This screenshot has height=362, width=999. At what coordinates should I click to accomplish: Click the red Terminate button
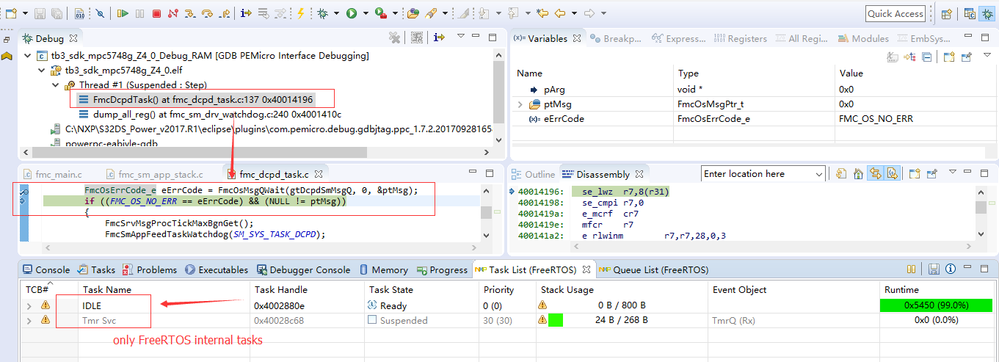point(156,13)
